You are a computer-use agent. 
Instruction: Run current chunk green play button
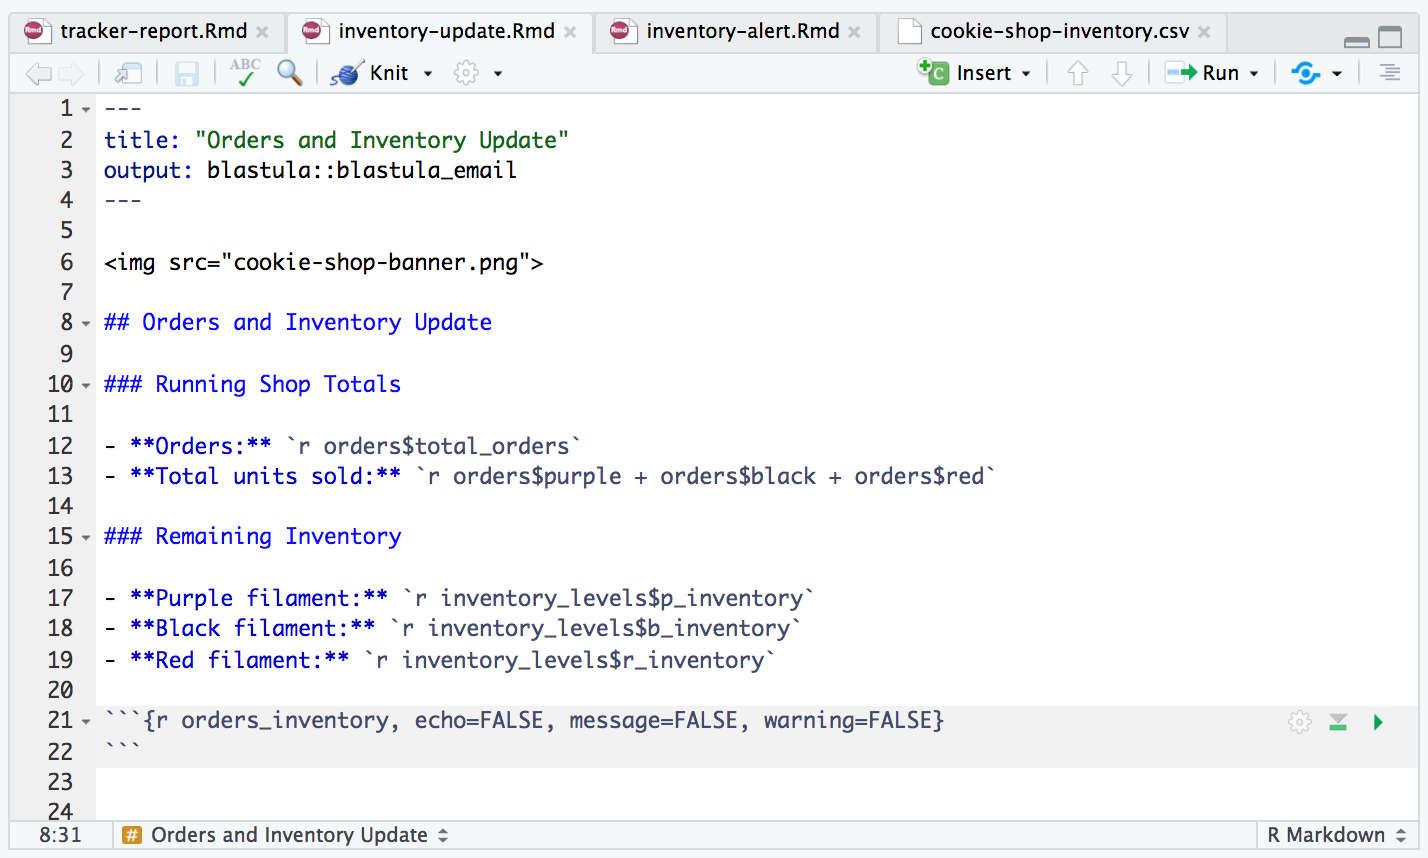1378,722
